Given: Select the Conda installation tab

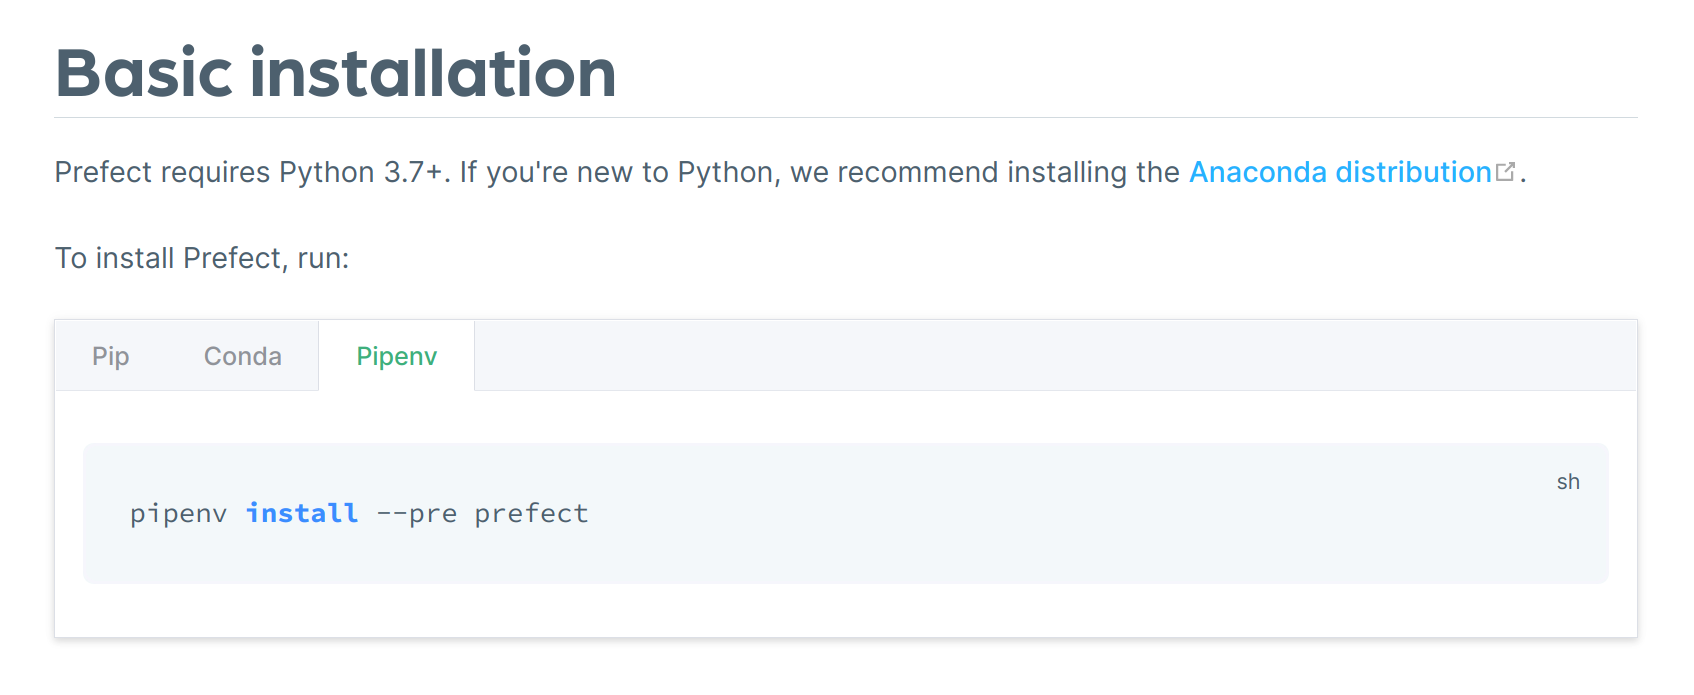Looking at the screenshot, I should click(243, 356).
